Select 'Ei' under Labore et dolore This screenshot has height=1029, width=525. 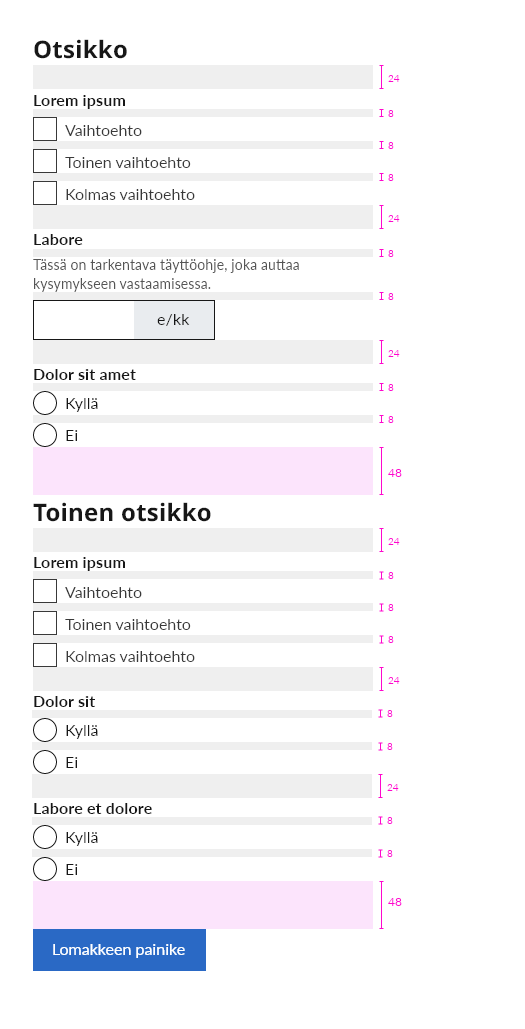point(45,869)
